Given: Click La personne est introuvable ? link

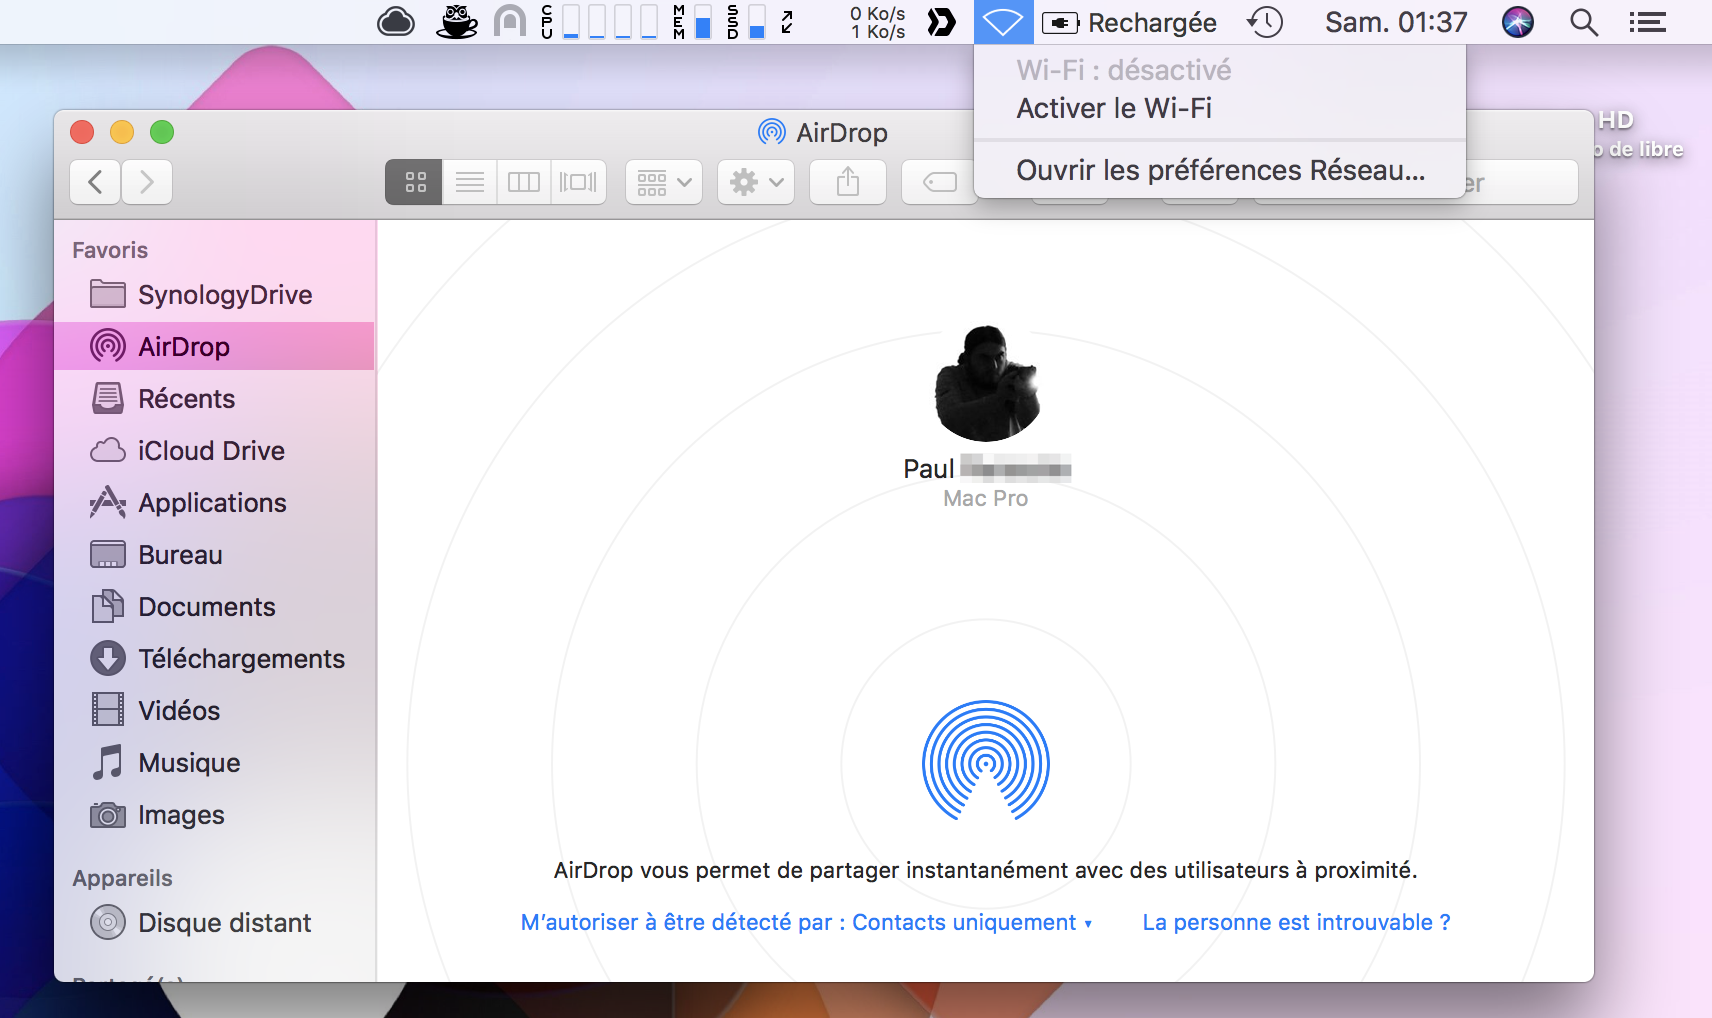Looking at the screenshot, I should click(x=1296, y=922).
